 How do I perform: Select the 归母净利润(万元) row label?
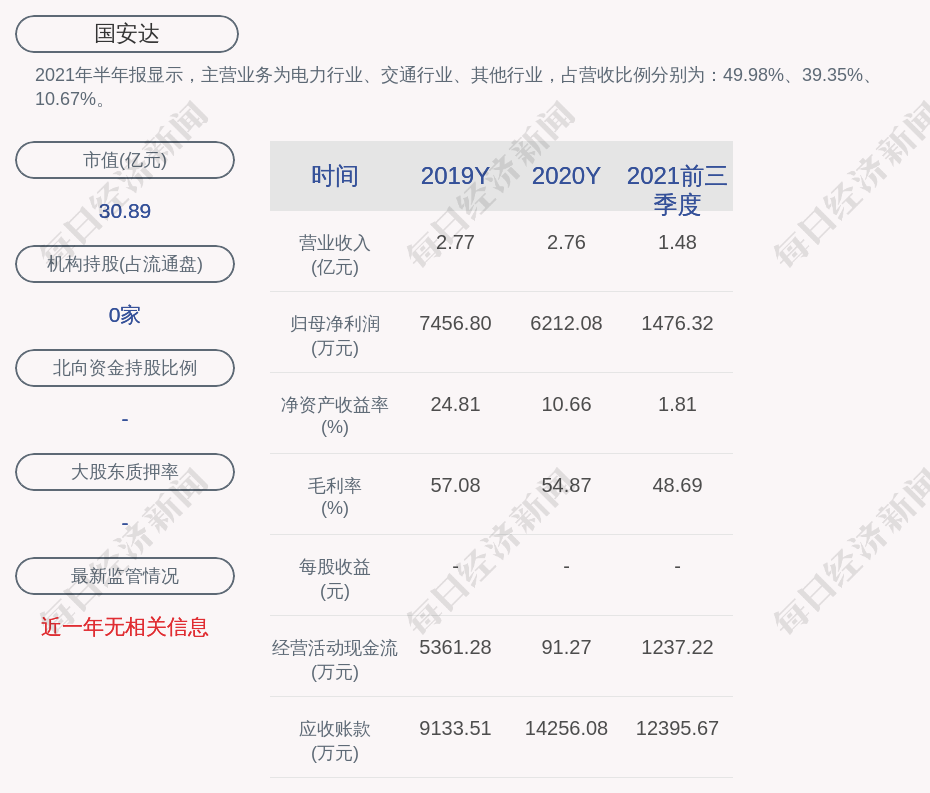[335, 335]
